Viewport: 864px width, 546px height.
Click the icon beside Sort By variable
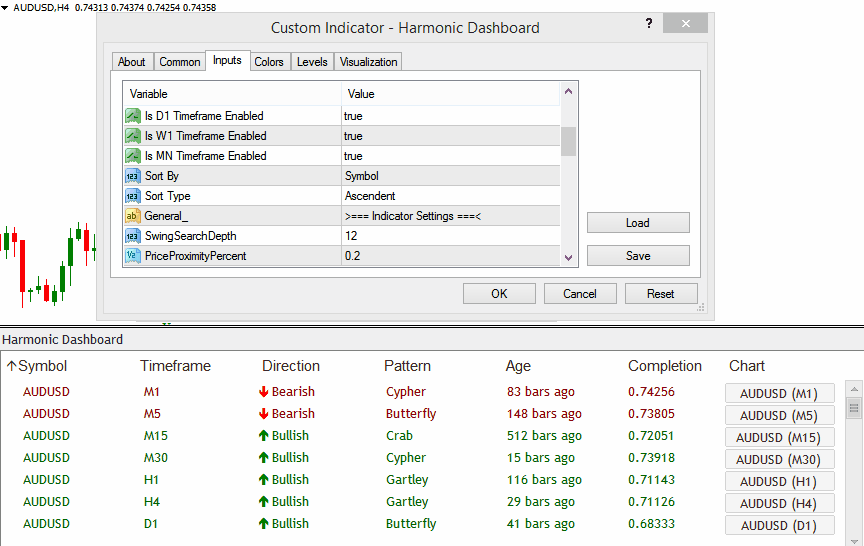(x=132, y=176)
